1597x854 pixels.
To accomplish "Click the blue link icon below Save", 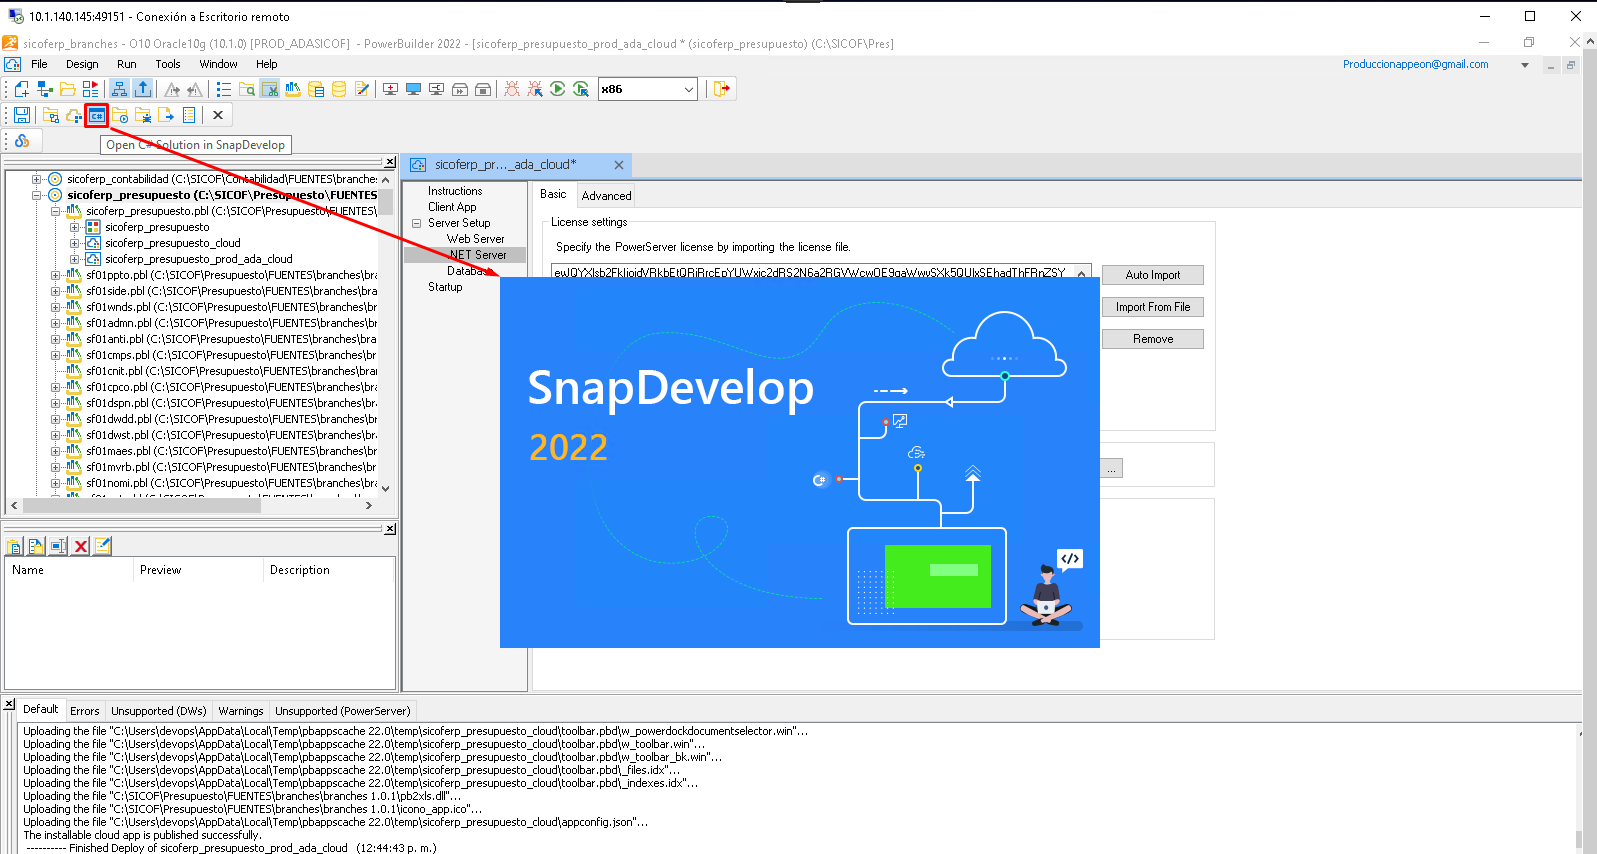I will 22,142.
